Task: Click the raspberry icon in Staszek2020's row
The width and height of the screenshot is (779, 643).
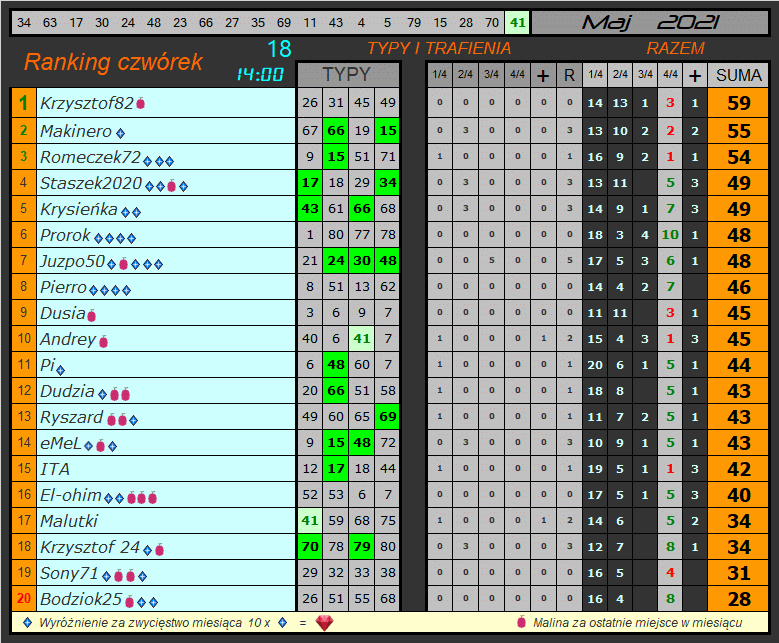Action: click(171, 186)
